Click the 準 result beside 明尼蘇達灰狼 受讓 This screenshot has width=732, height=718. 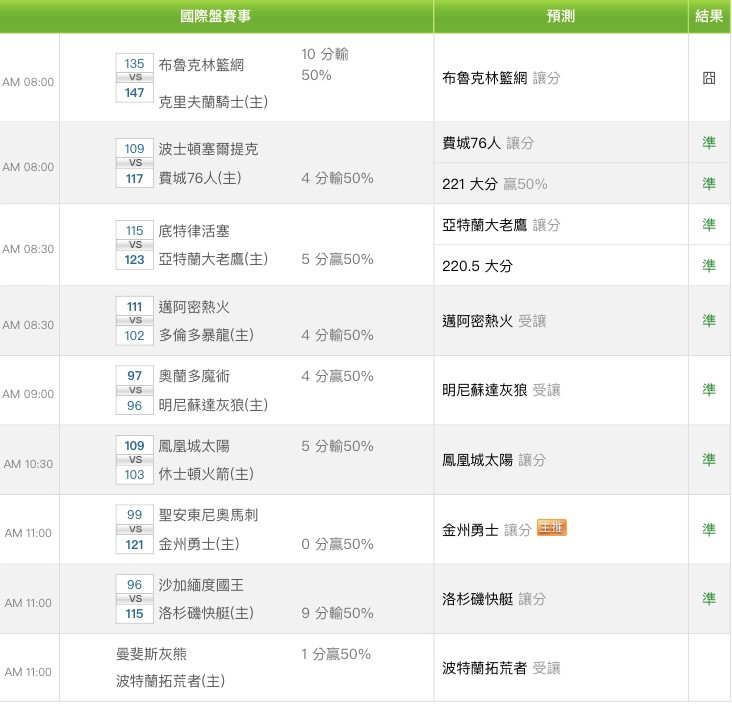coord(709,390)
